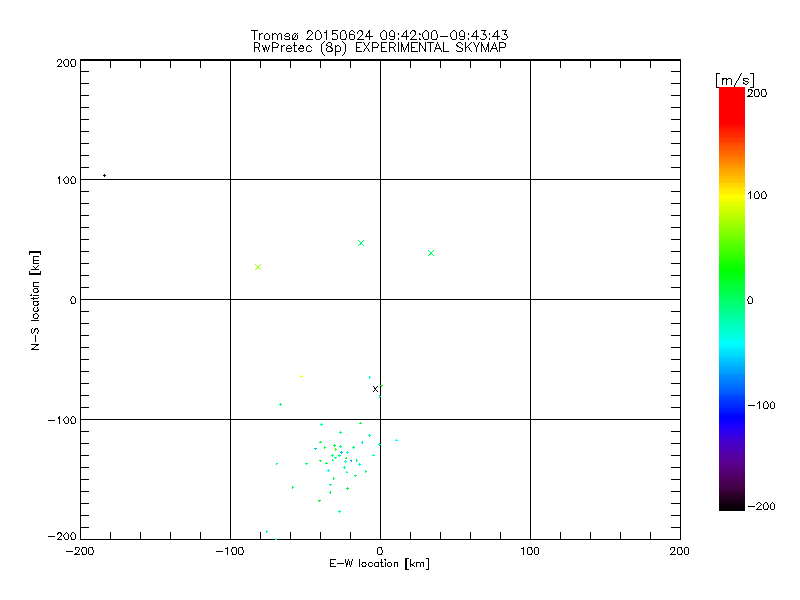Select the black bottom end of the color bar
The height and width of the screenshot is (600, 800).
click(731, 503)
